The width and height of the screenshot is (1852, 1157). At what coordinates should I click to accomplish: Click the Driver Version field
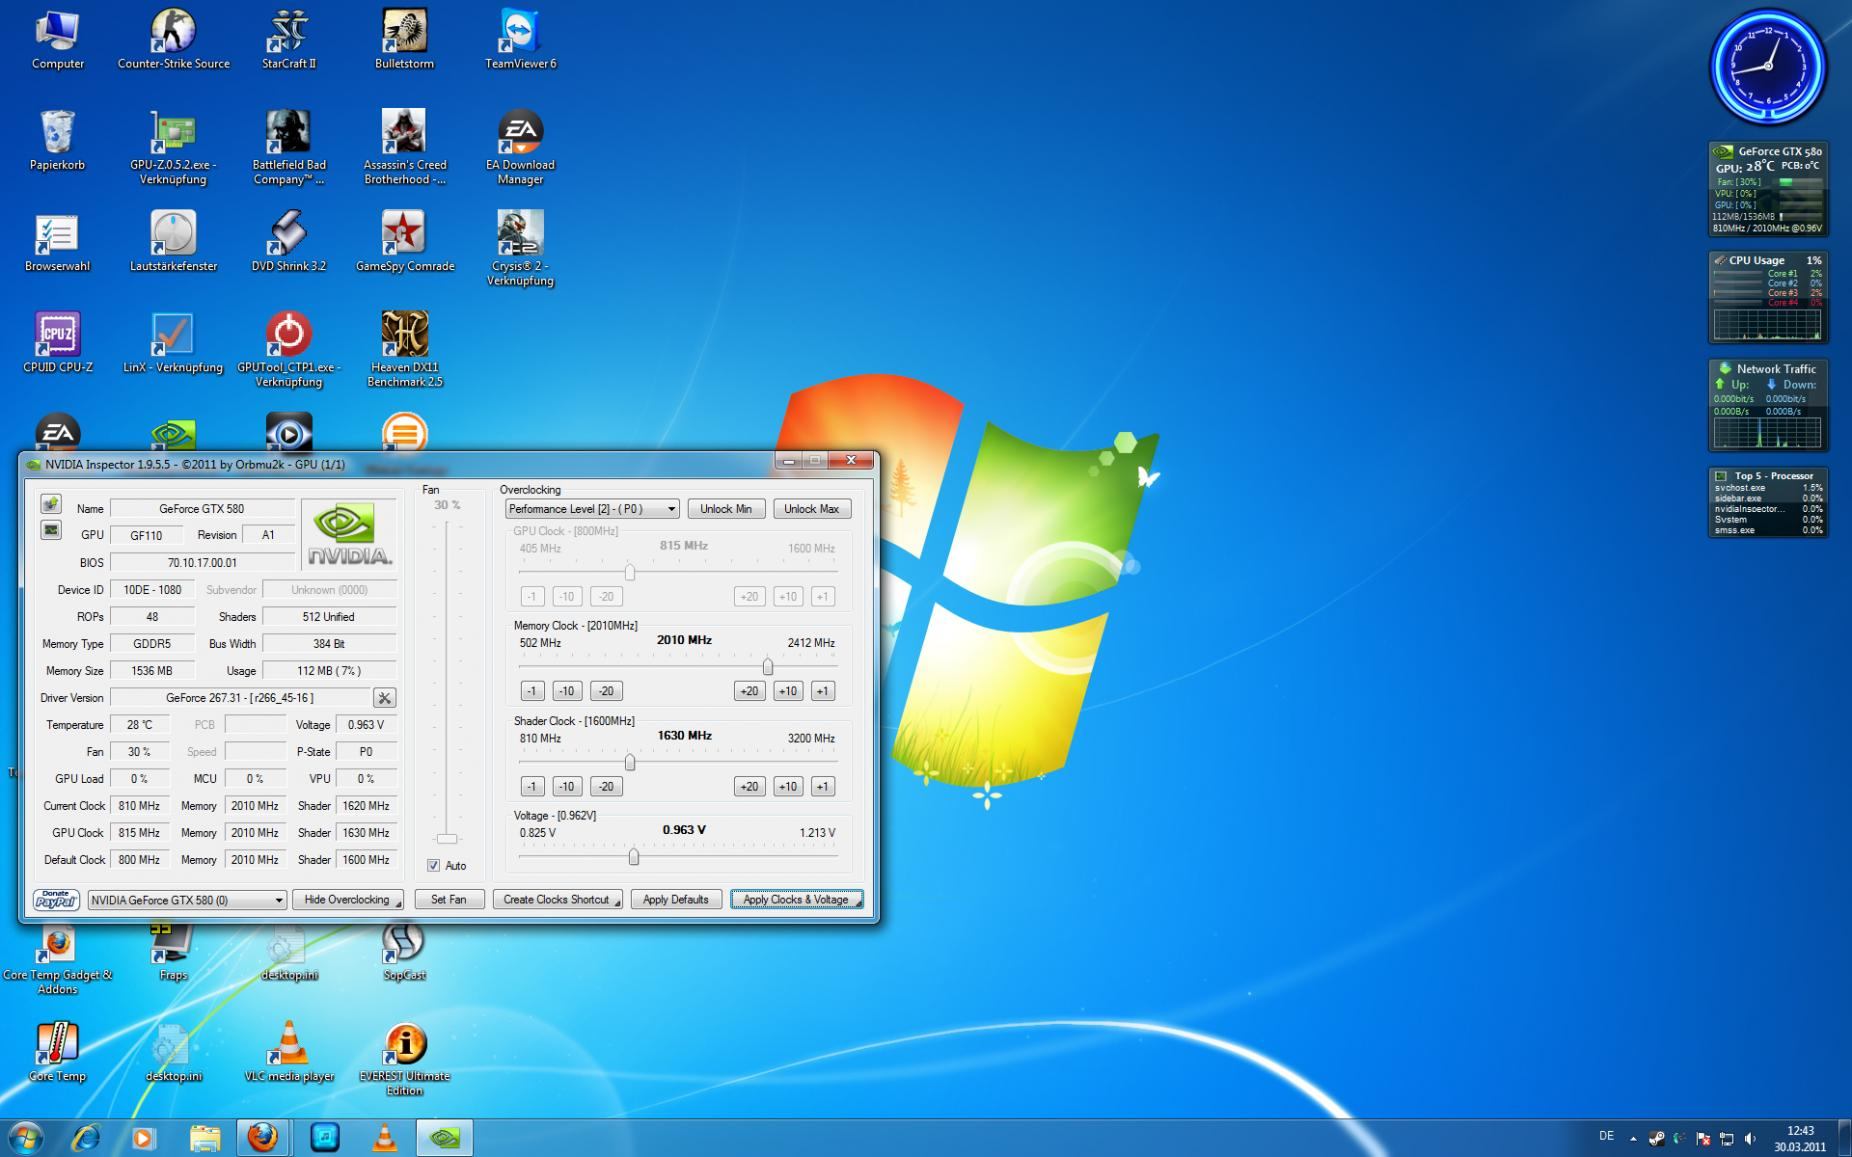(x=240, y=698)
